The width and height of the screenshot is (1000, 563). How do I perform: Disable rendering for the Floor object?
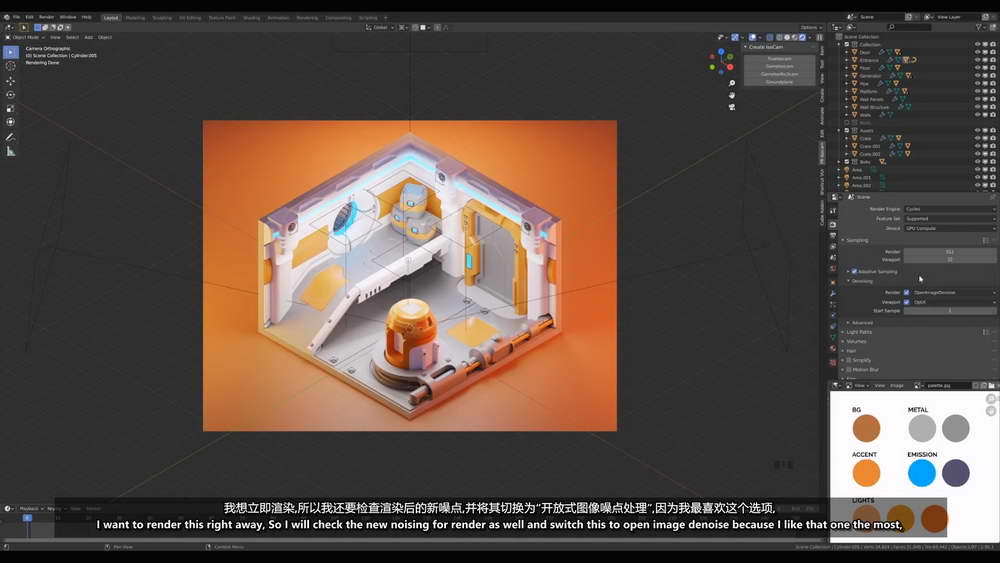point(993,68)
